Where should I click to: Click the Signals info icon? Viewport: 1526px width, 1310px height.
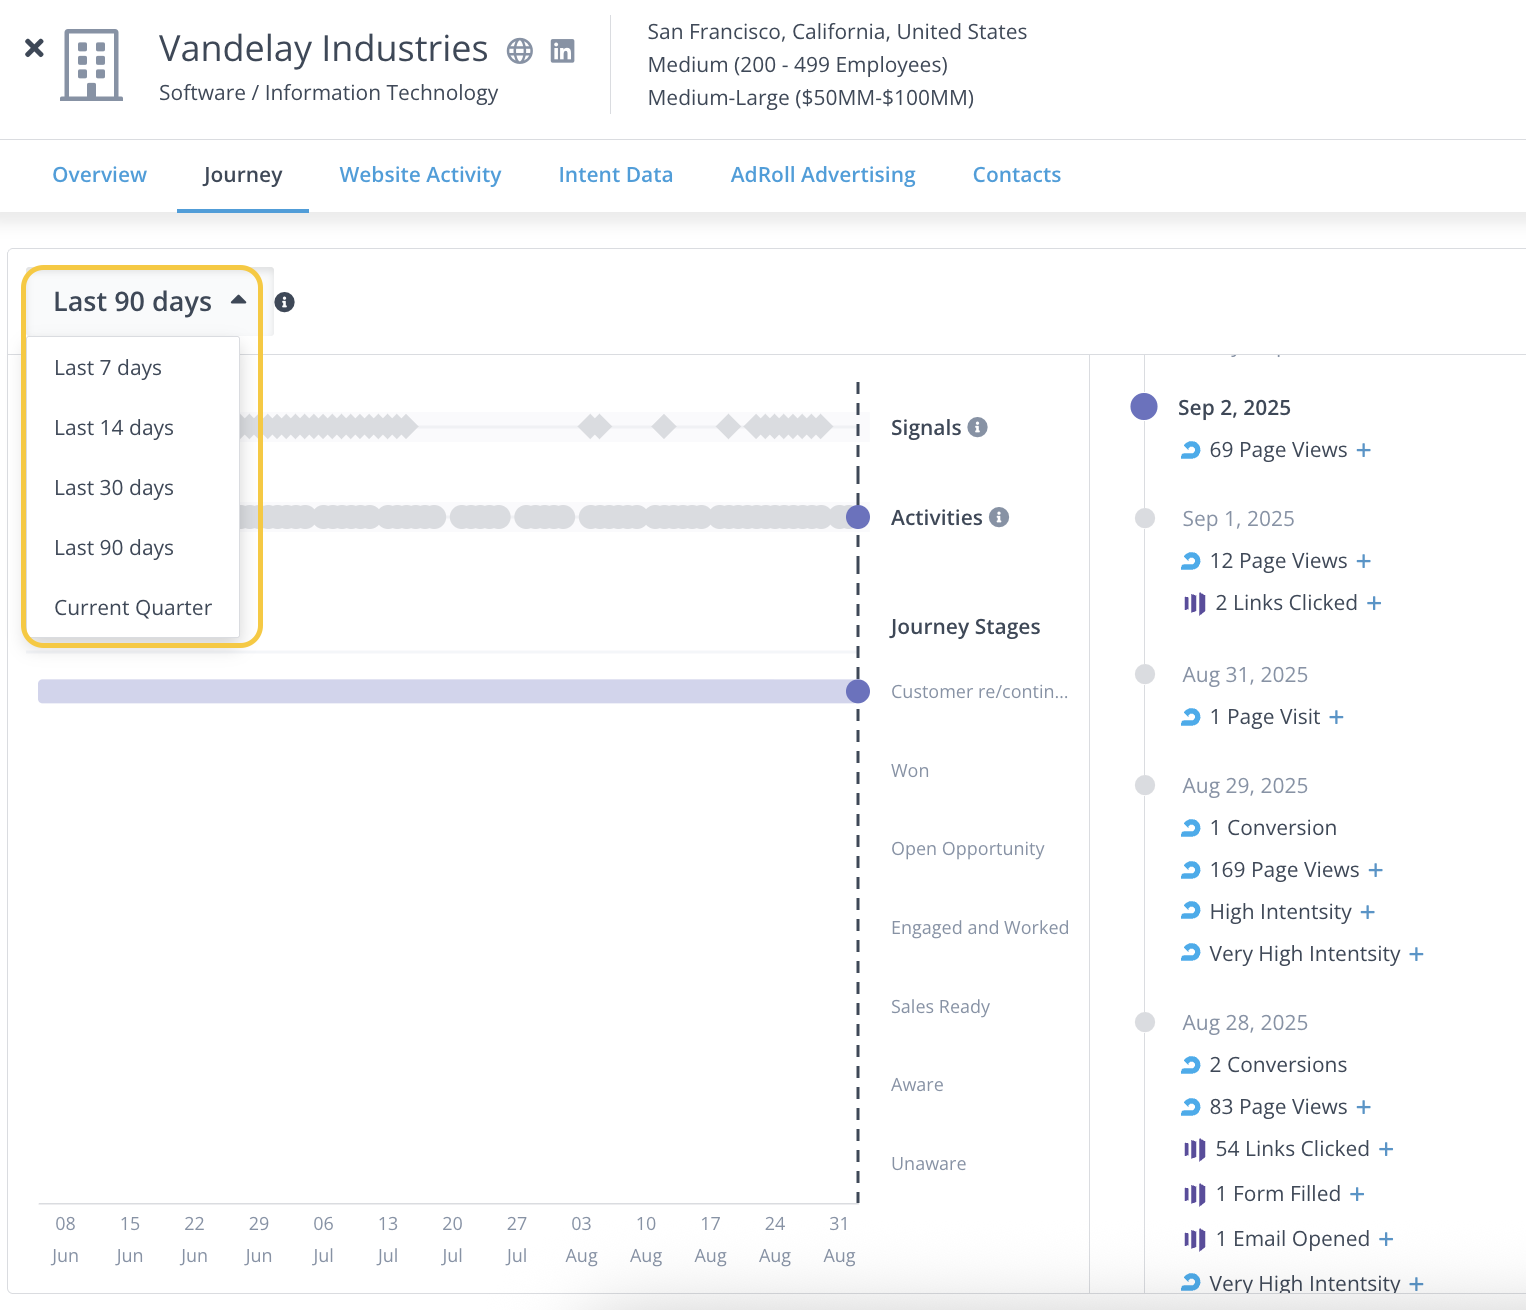(978, 427)
